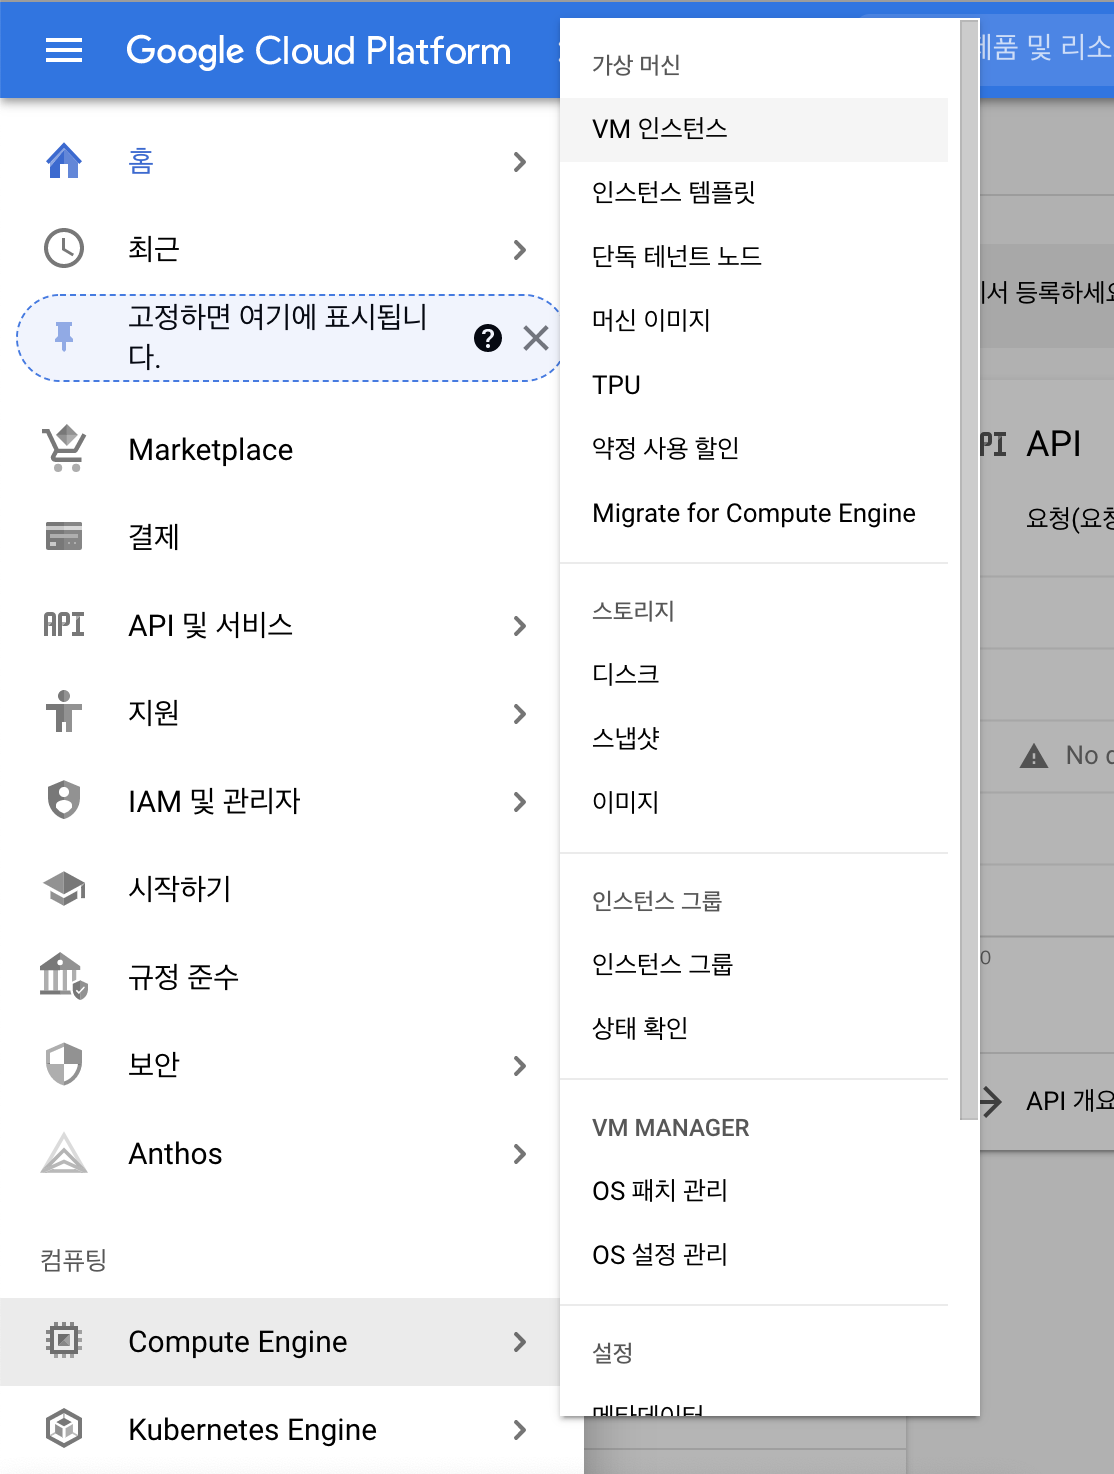Viewport: 1114px width, 1474px height.
Task: Open 인스턴스 템플릿 menu item
Action: coord(754,192)
